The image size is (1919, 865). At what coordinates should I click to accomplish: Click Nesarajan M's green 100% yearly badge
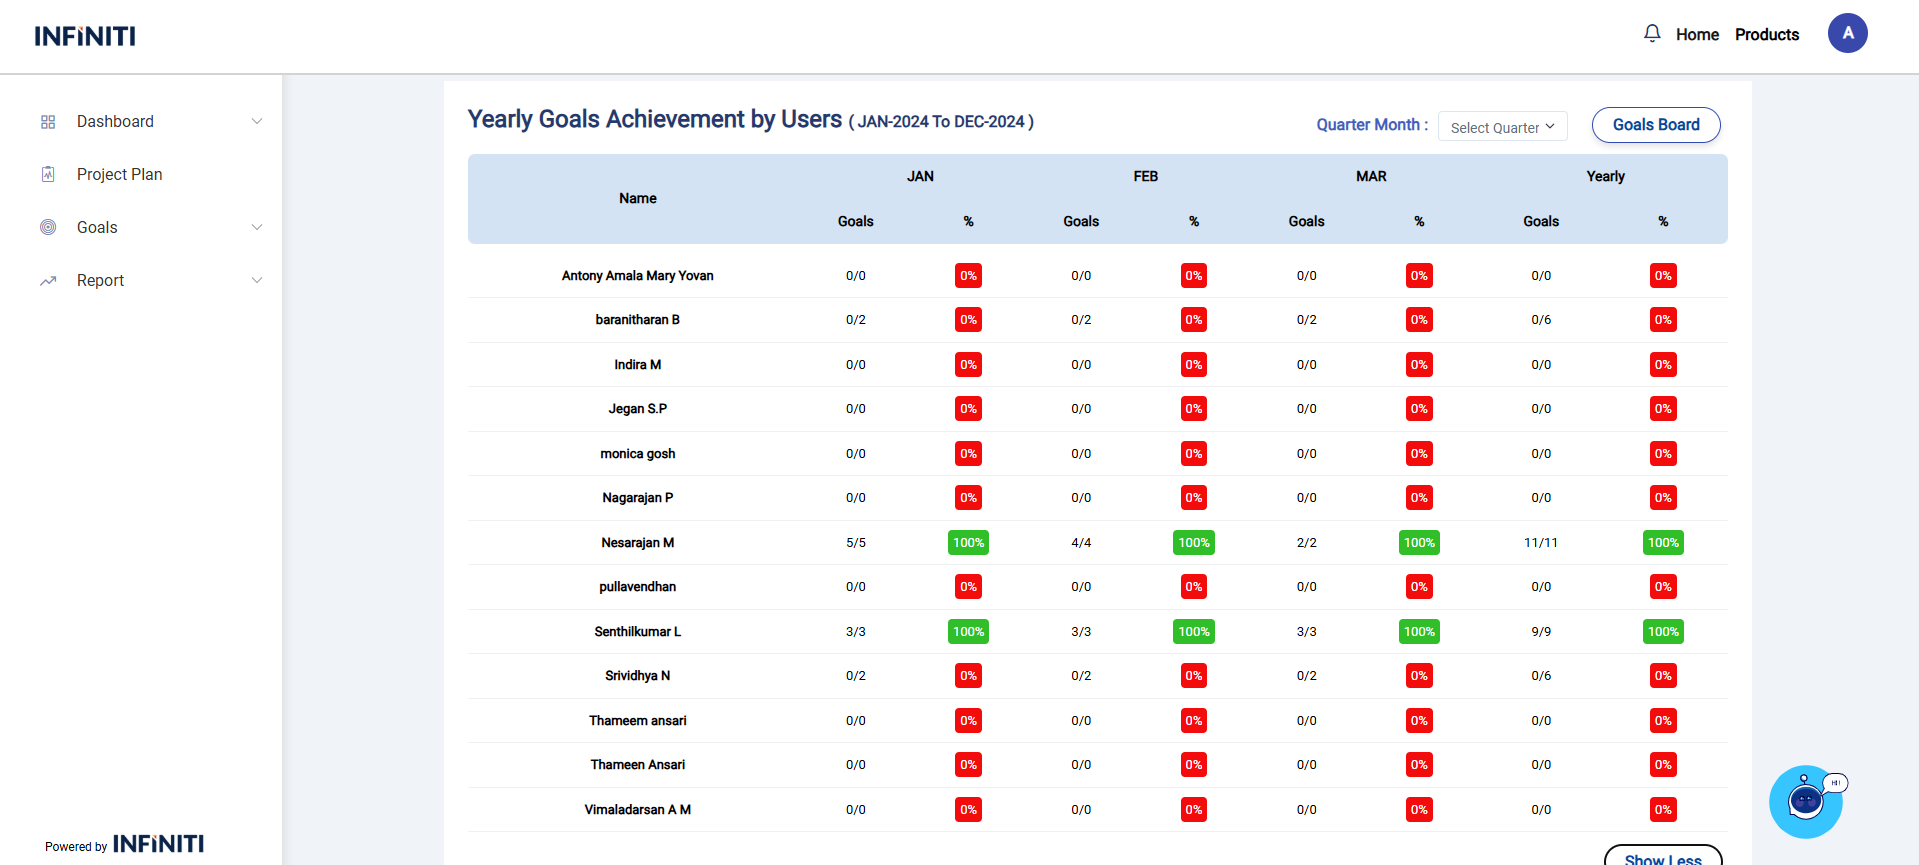coord(1663,543)
